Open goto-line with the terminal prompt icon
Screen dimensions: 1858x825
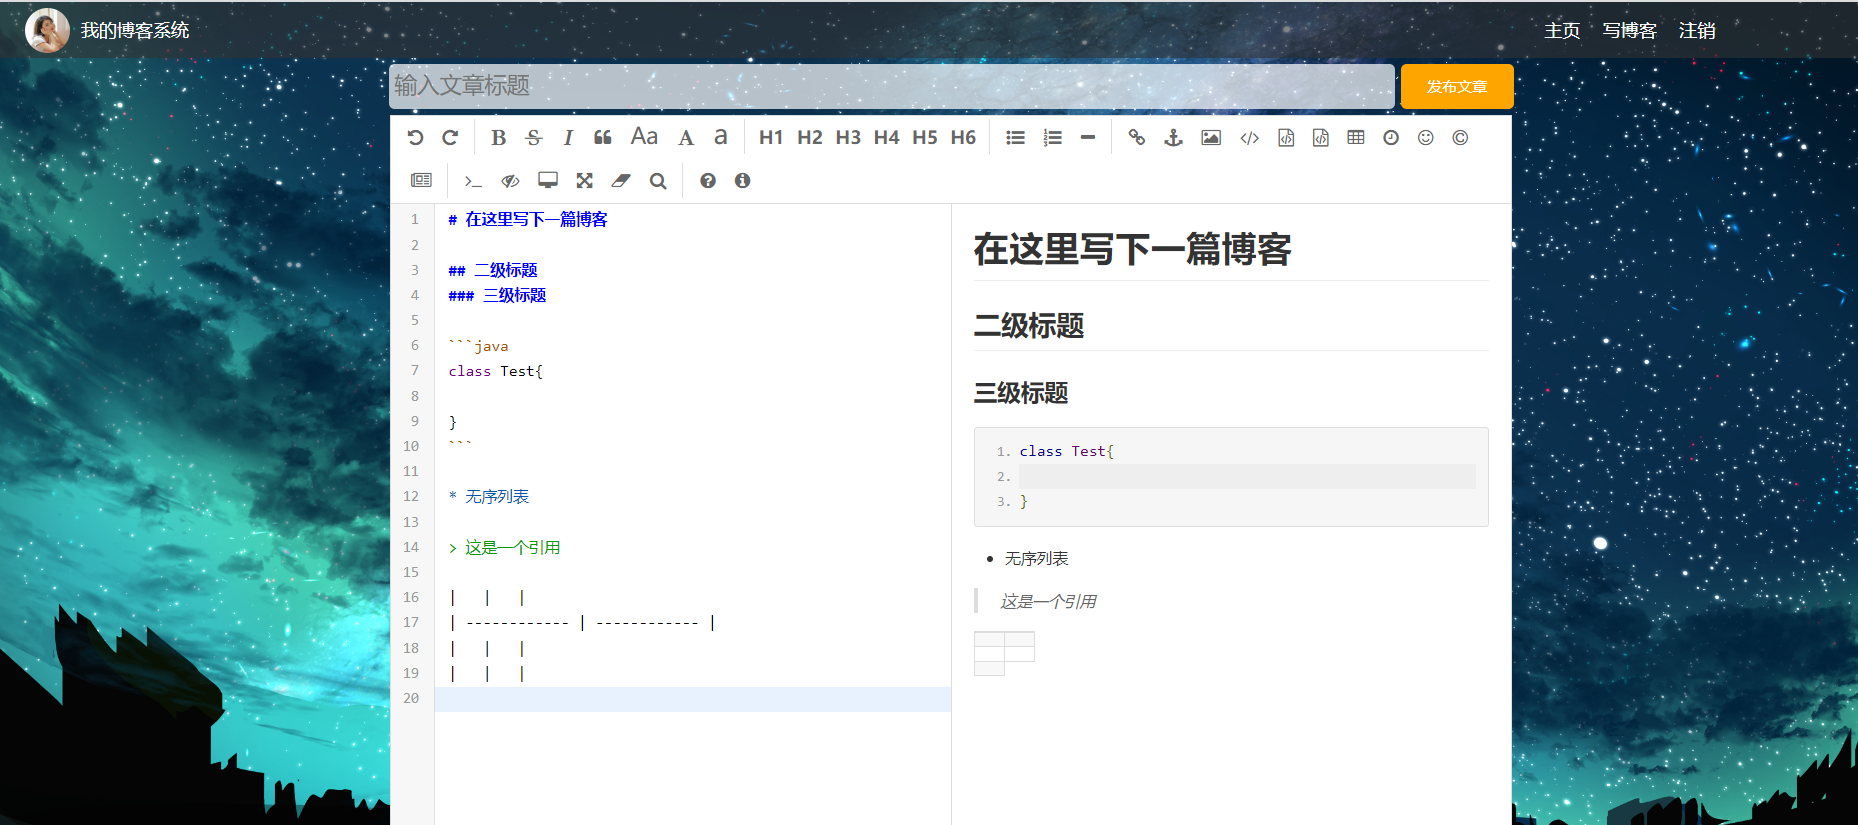point(473,181)
